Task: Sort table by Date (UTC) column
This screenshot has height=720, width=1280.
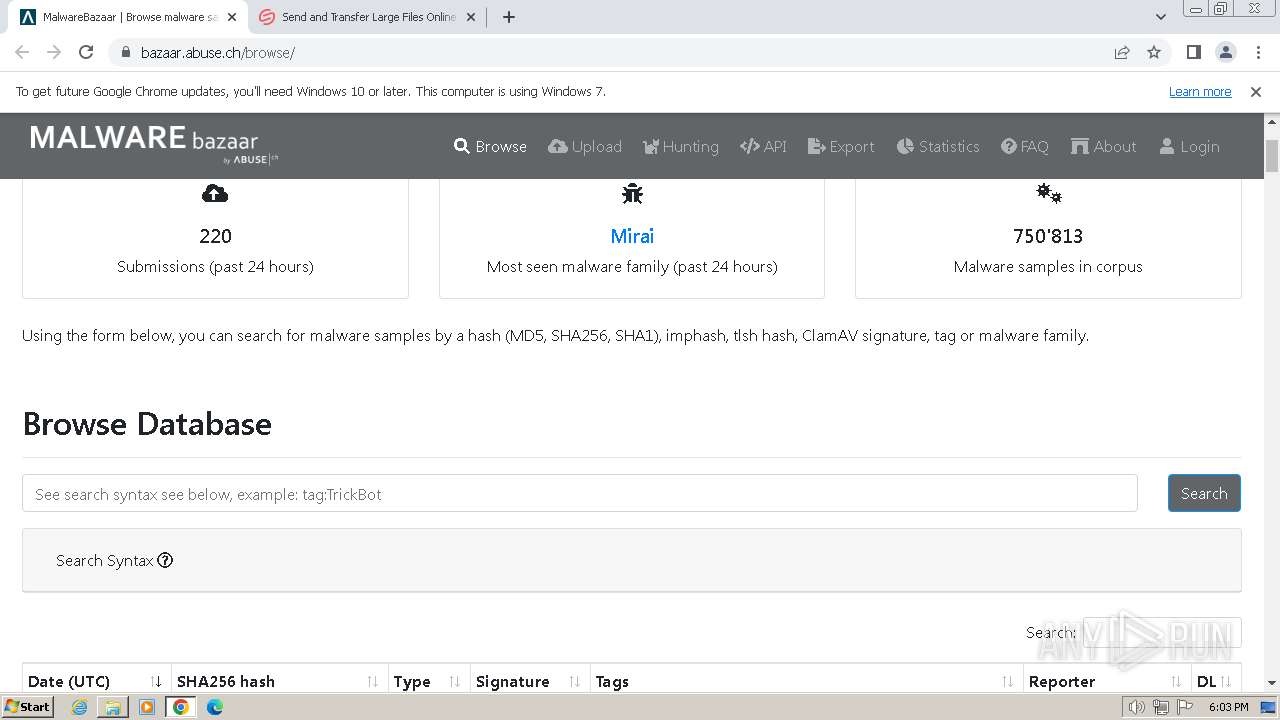Action: [96, 681]
